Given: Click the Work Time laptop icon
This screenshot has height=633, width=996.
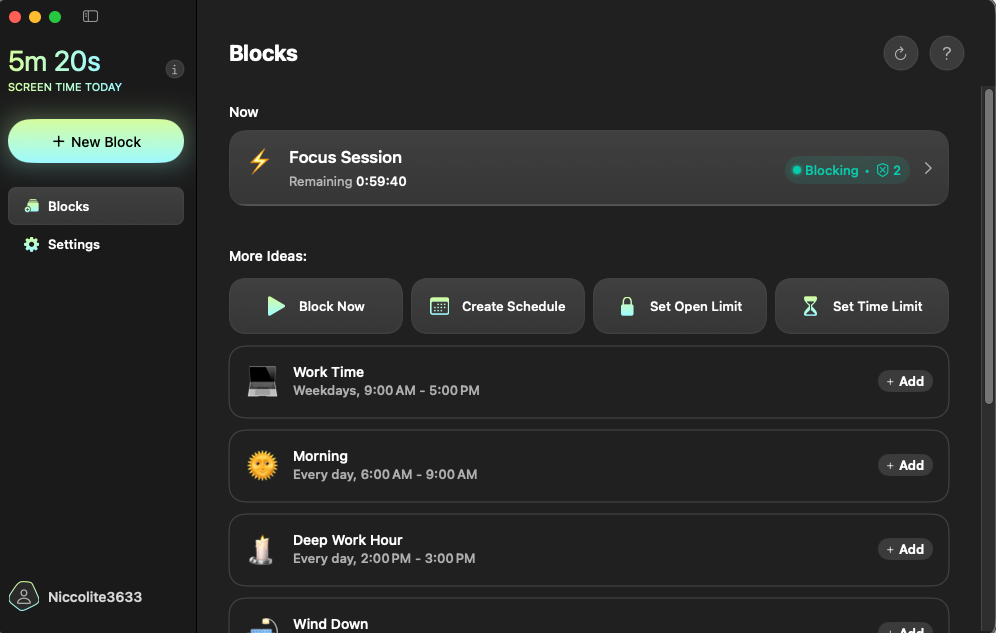Looking at the screenshot, I should (262, 382).
